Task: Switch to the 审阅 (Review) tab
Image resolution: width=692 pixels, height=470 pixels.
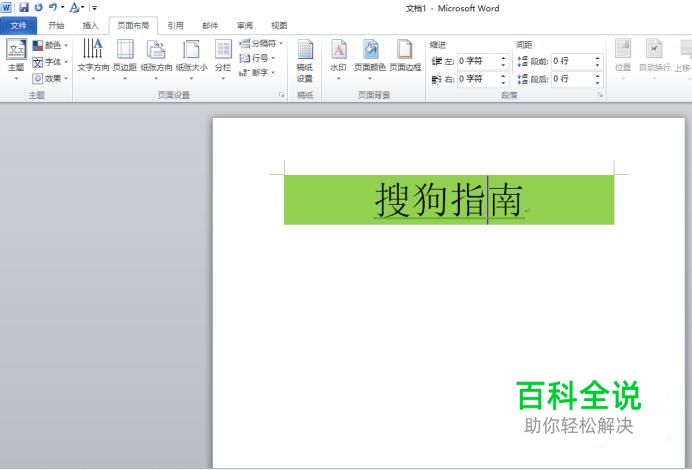Action: 244,26
